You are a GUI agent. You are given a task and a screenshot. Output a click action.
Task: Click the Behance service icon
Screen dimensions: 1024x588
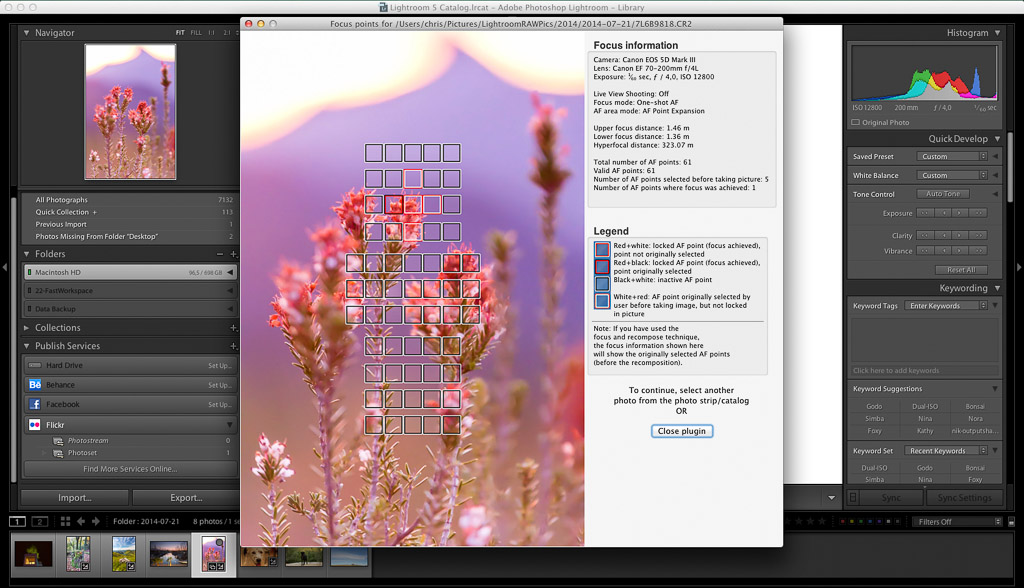coord(35,385)
